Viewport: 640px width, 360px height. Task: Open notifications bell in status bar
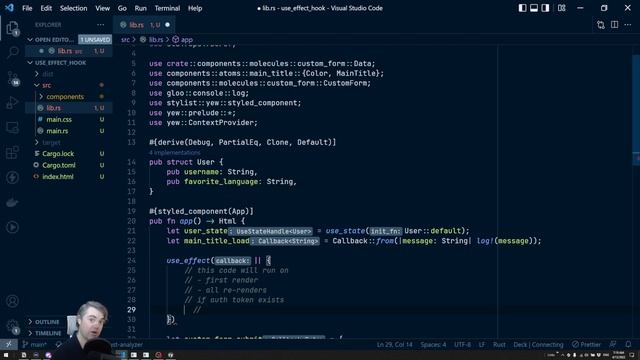(x=628, y=344)
